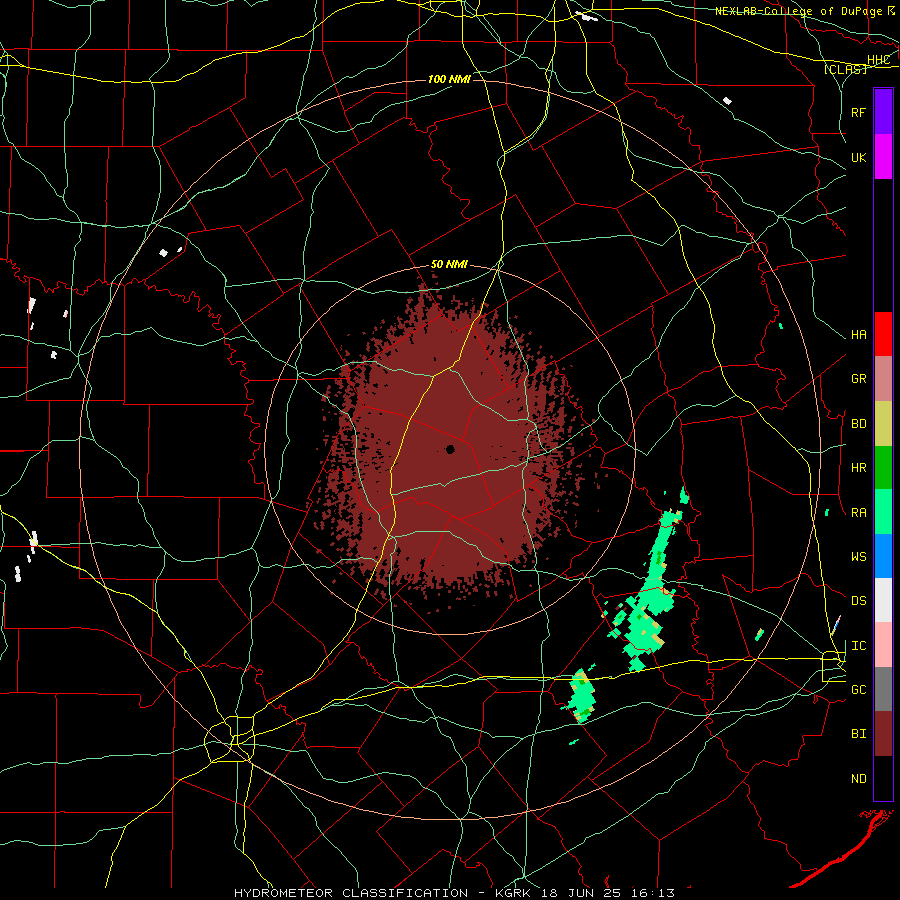The width and height of the screenshot is (900, 900).
Task: Click the DS white legend color swatch
Action: point(883,600)
